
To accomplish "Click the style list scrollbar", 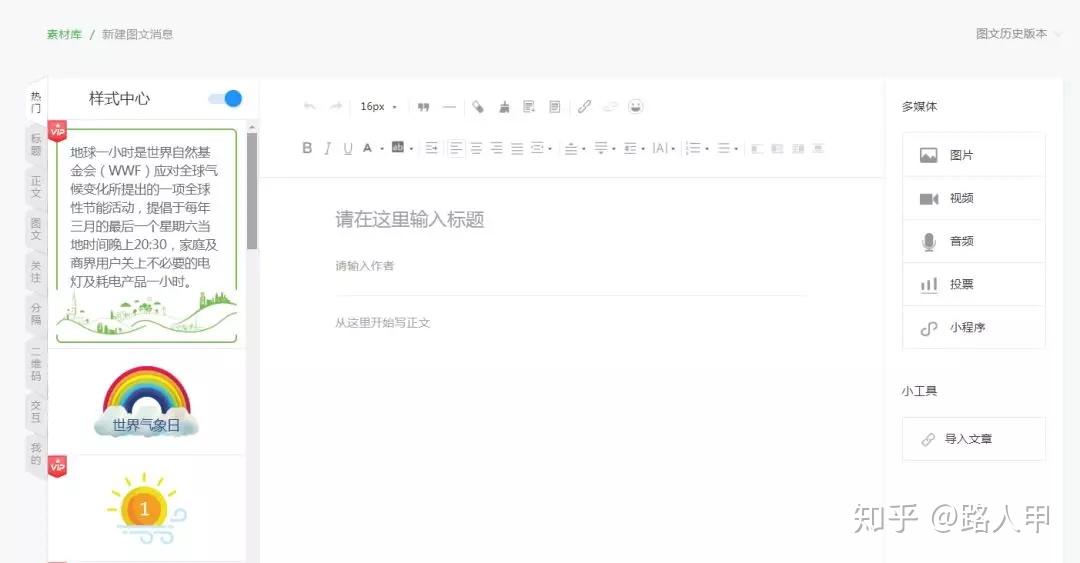I will [x=252, y=192].
